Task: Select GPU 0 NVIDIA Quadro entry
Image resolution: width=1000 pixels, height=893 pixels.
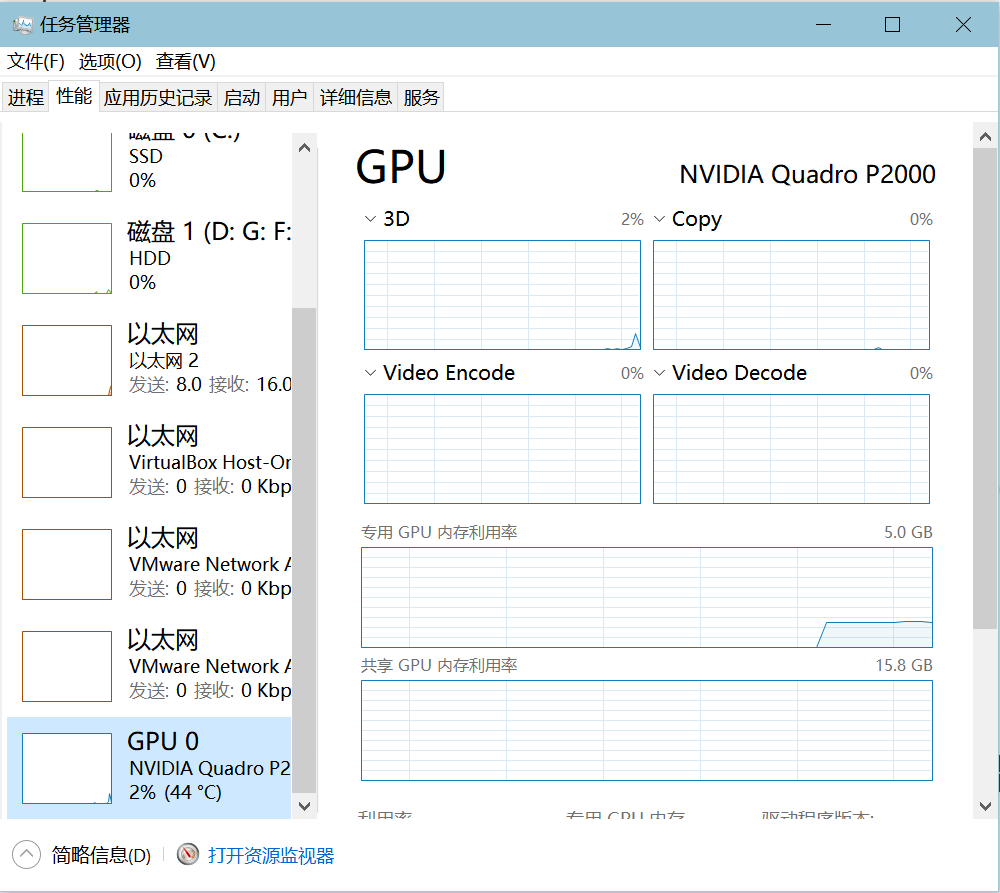Action: (149, 768)
